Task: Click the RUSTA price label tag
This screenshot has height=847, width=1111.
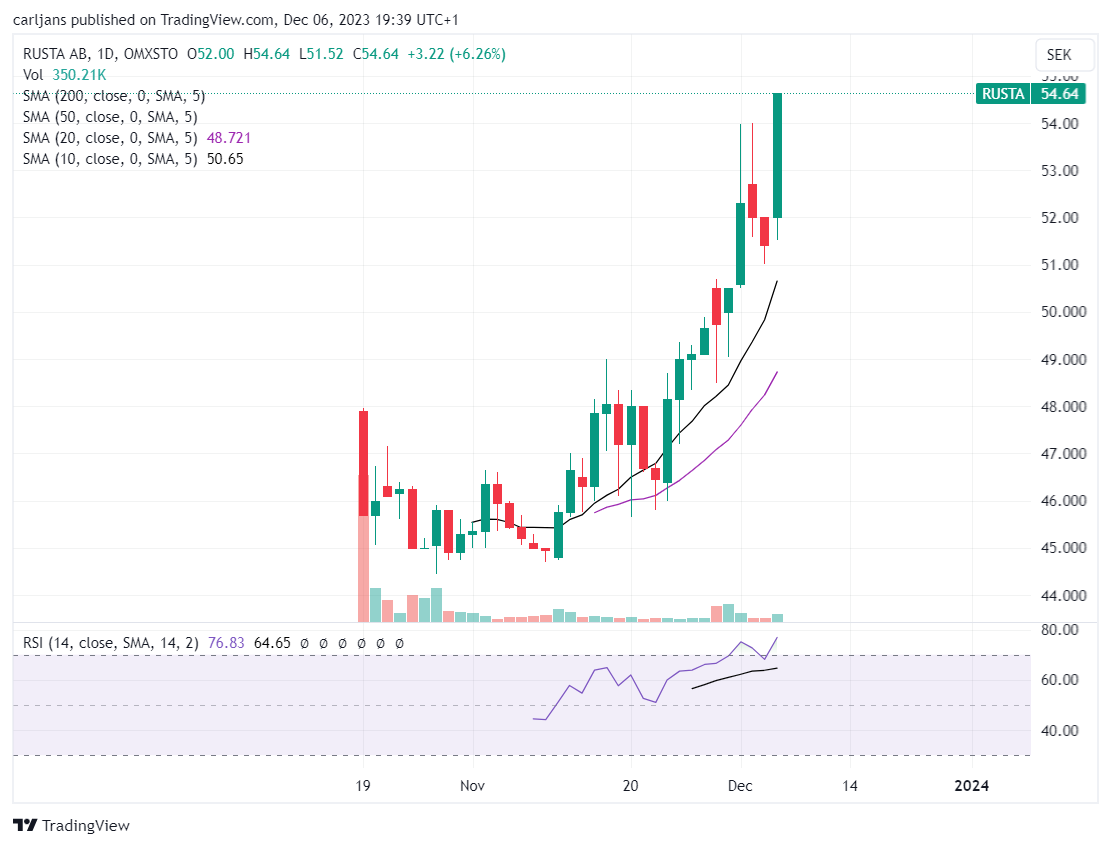Action: pyautogui.click(x=1003, y=94)
